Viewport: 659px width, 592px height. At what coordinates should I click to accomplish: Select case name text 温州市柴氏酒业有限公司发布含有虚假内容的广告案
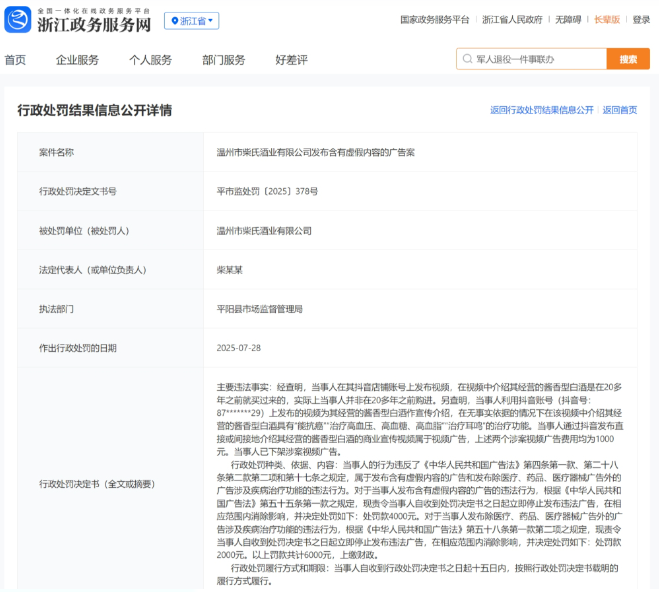pyautogui.click(x=316, y=153)
